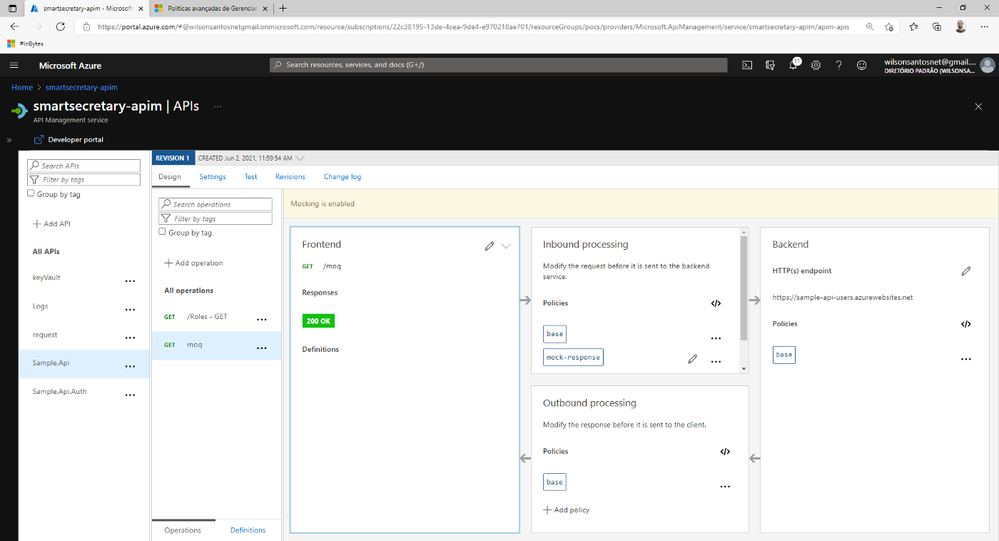Expand the revision created date dropdown
This screenshot has height=541, width=999.
tap(300, 158)
